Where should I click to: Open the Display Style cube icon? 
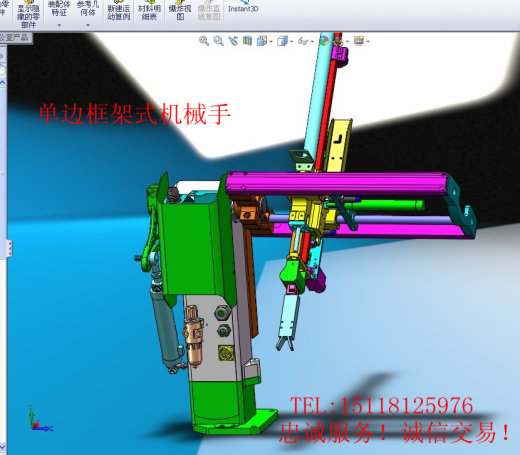(283, 41)
